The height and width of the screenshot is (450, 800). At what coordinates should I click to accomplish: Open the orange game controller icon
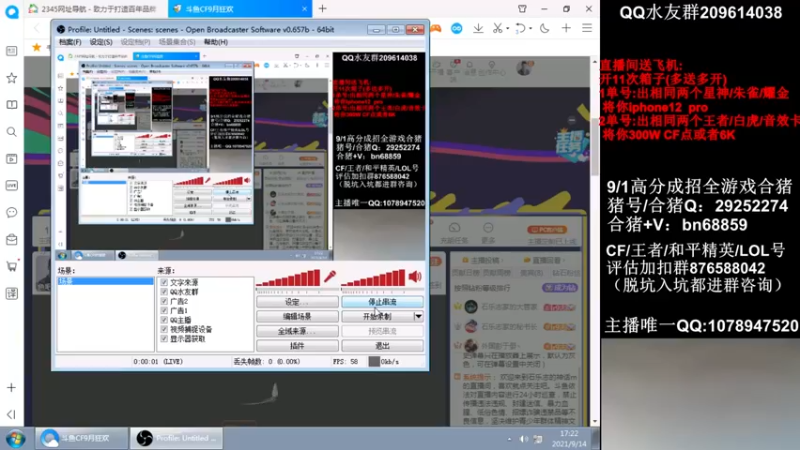point(435,29)
